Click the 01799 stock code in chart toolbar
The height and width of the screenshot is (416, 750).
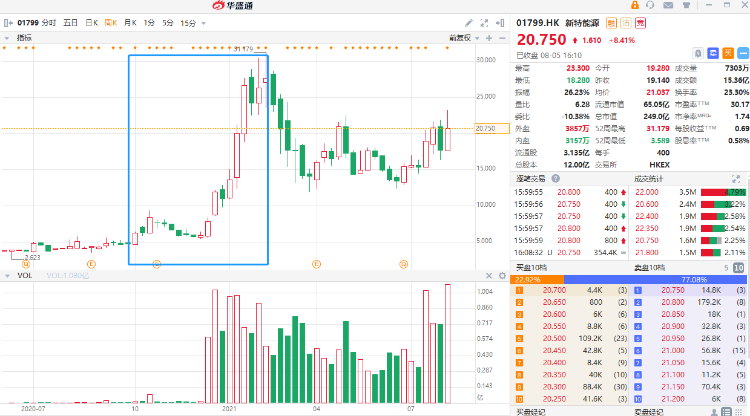click(x=28, y=23)
